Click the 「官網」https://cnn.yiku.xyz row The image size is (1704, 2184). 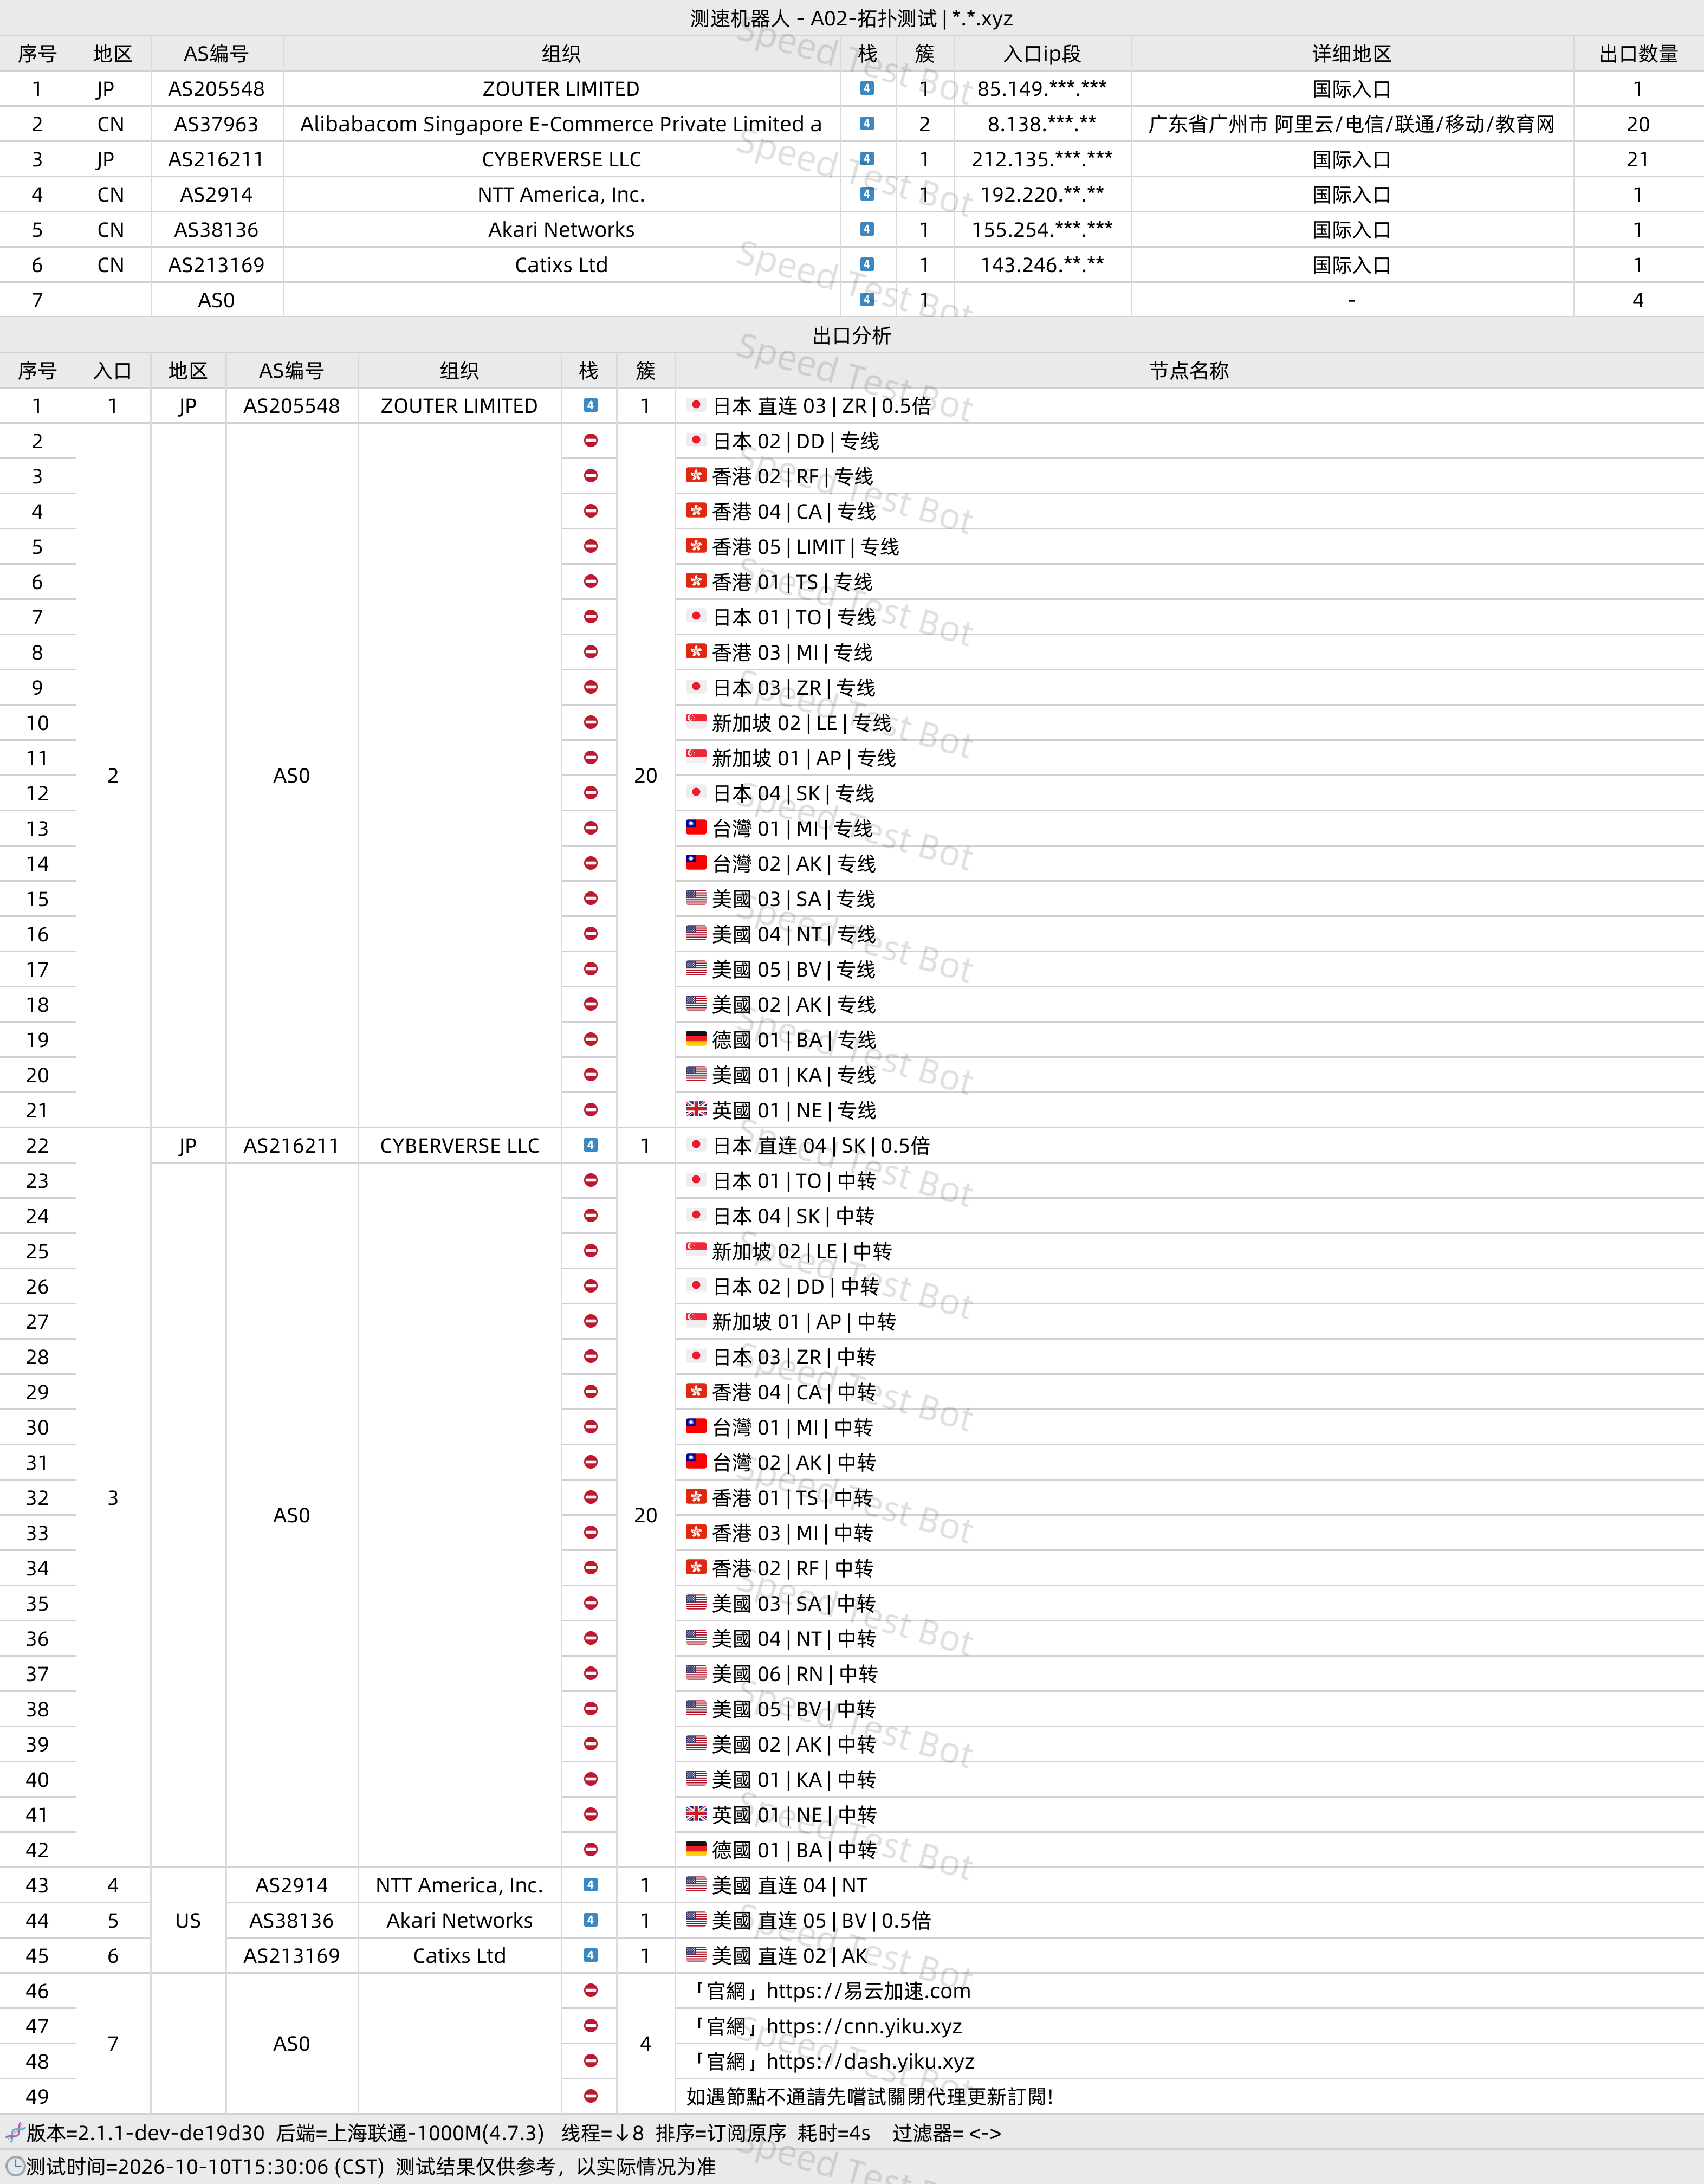(1189, 2026)
